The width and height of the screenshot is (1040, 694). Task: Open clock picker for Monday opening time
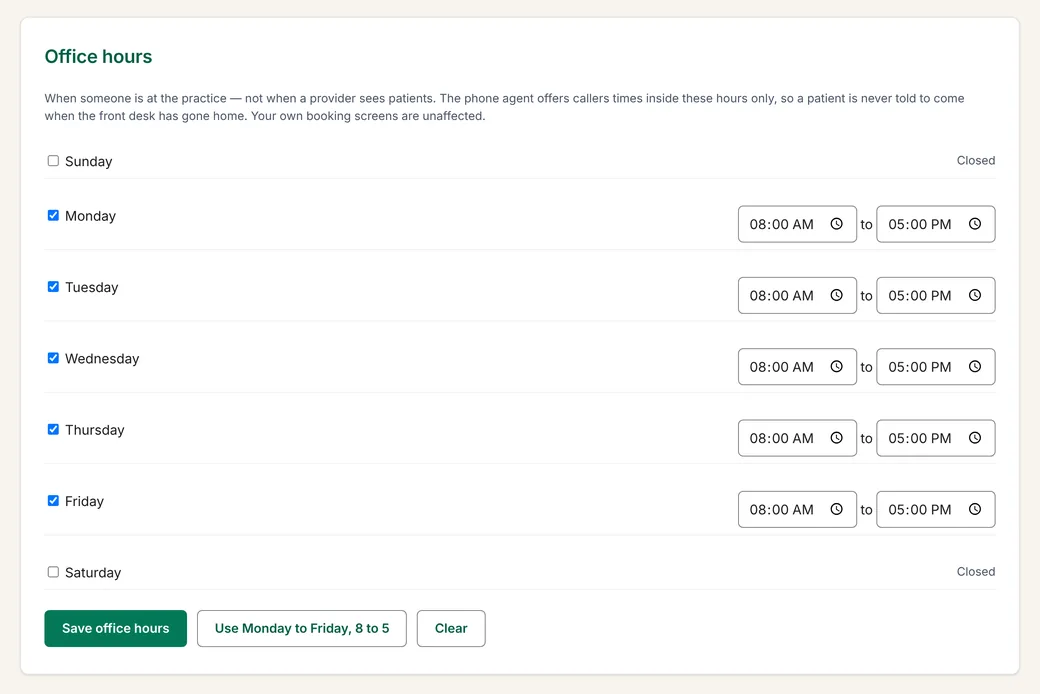pos(836,224)
